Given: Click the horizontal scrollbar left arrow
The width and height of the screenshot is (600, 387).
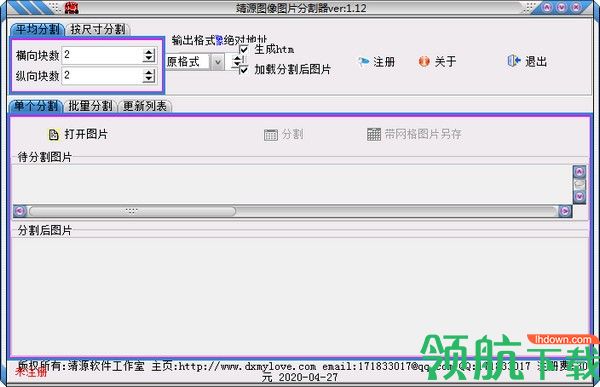Looking at the screenshot, I should (x=20, y=211).
